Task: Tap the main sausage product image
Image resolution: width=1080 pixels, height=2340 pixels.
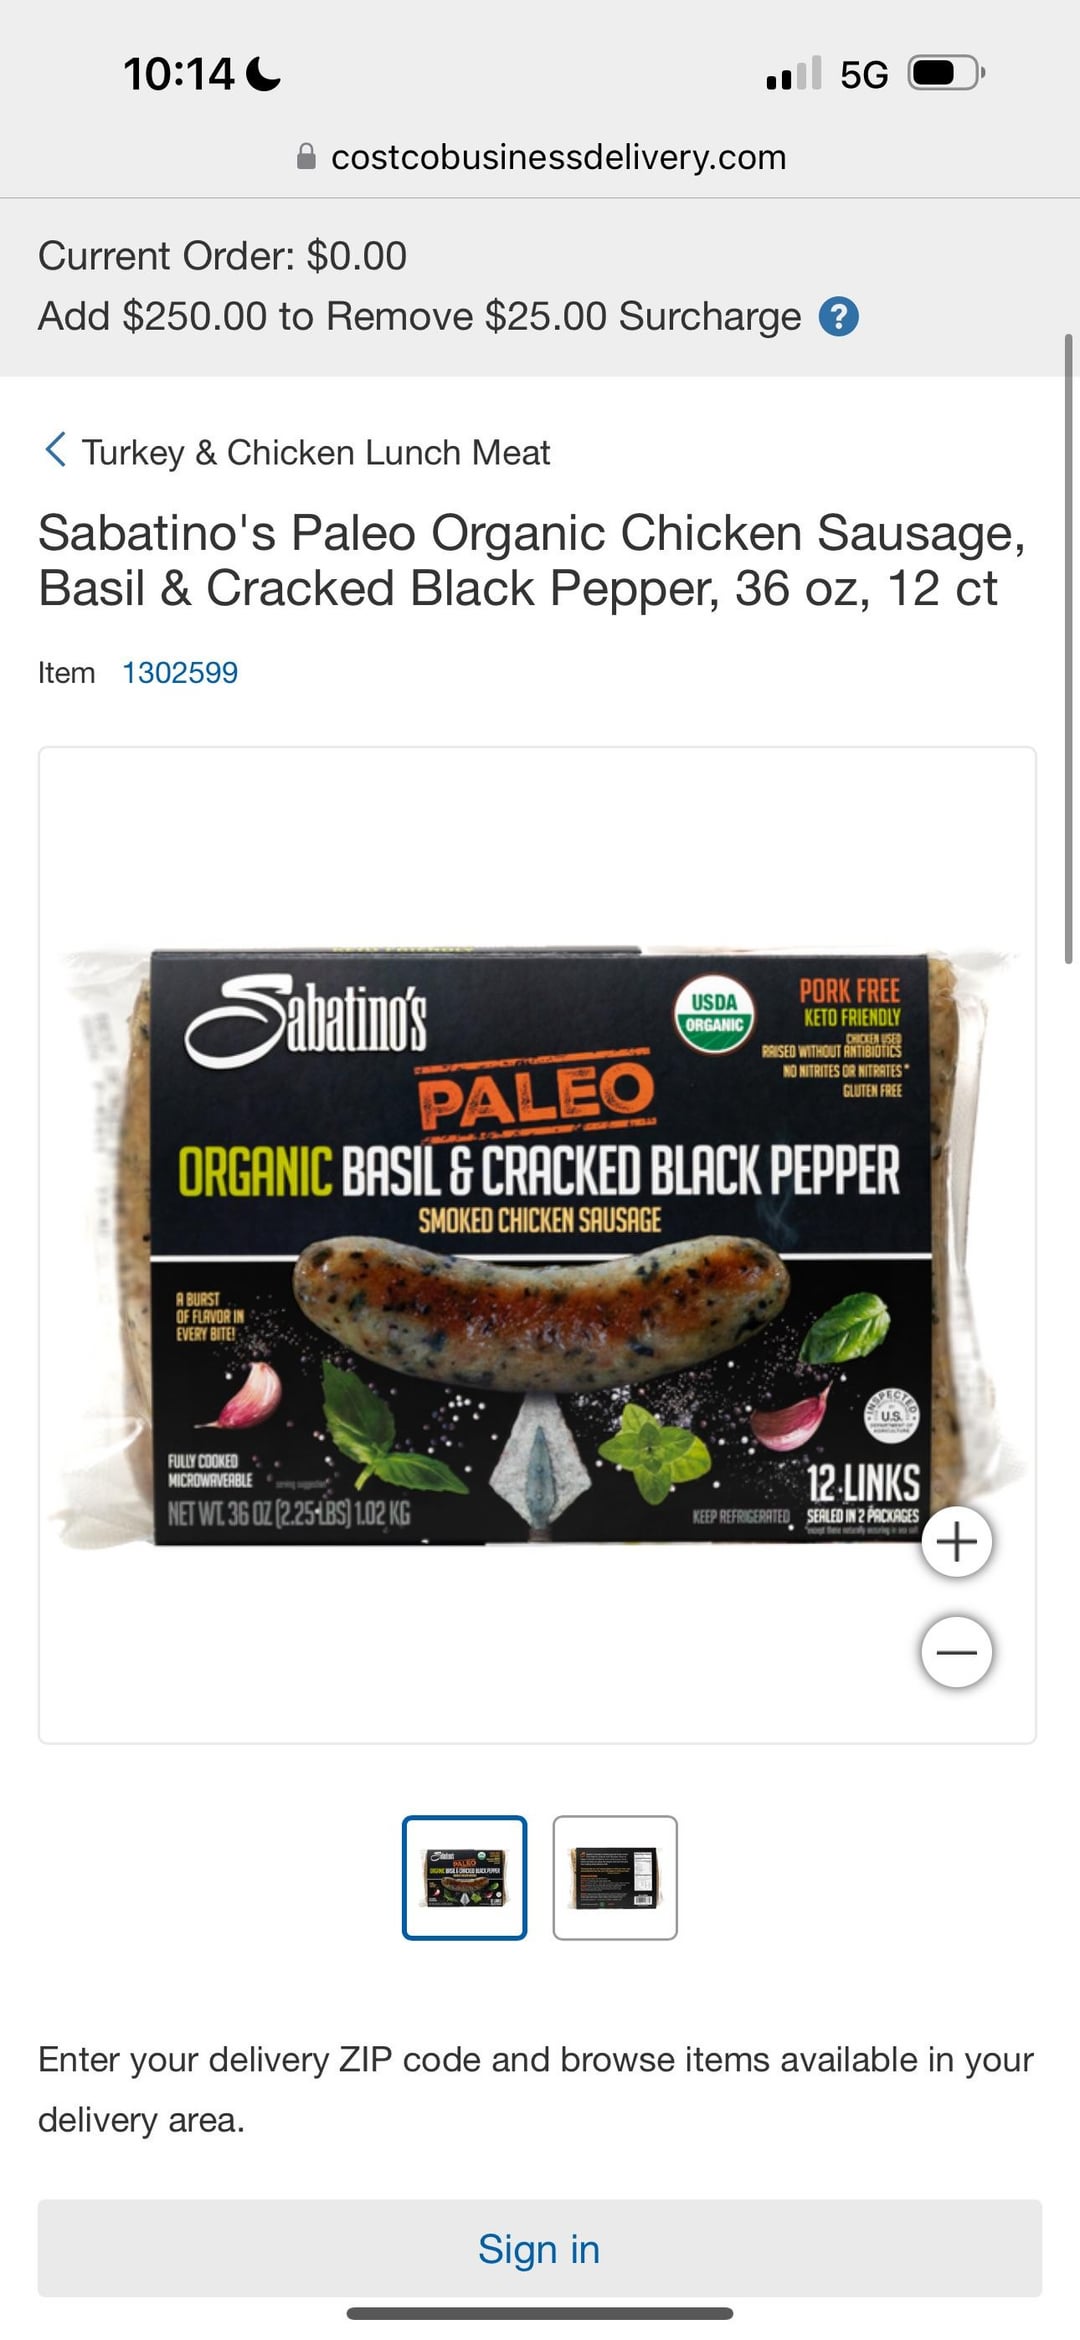Action: point(538,1244)
